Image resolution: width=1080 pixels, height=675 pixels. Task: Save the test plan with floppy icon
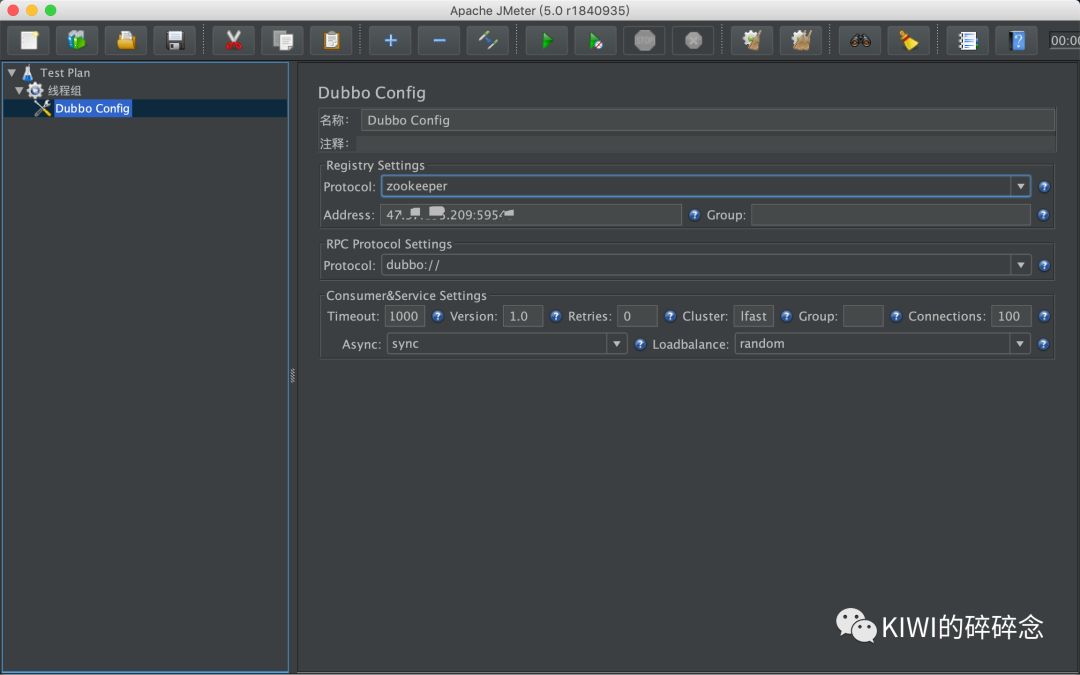tap(175, 41)
